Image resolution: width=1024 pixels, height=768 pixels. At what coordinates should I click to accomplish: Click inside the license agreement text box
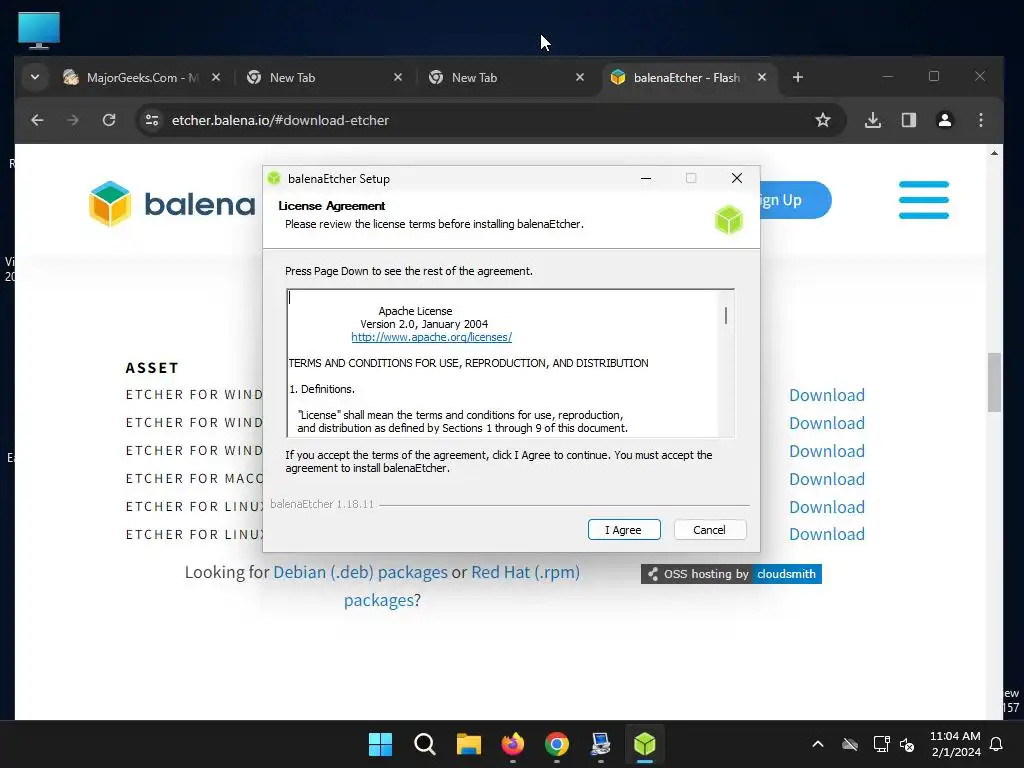click(x=503, y=363)
